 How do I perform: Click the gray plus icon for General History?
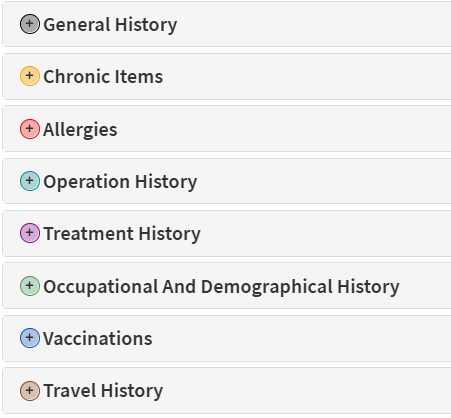[x=30, y=24]
